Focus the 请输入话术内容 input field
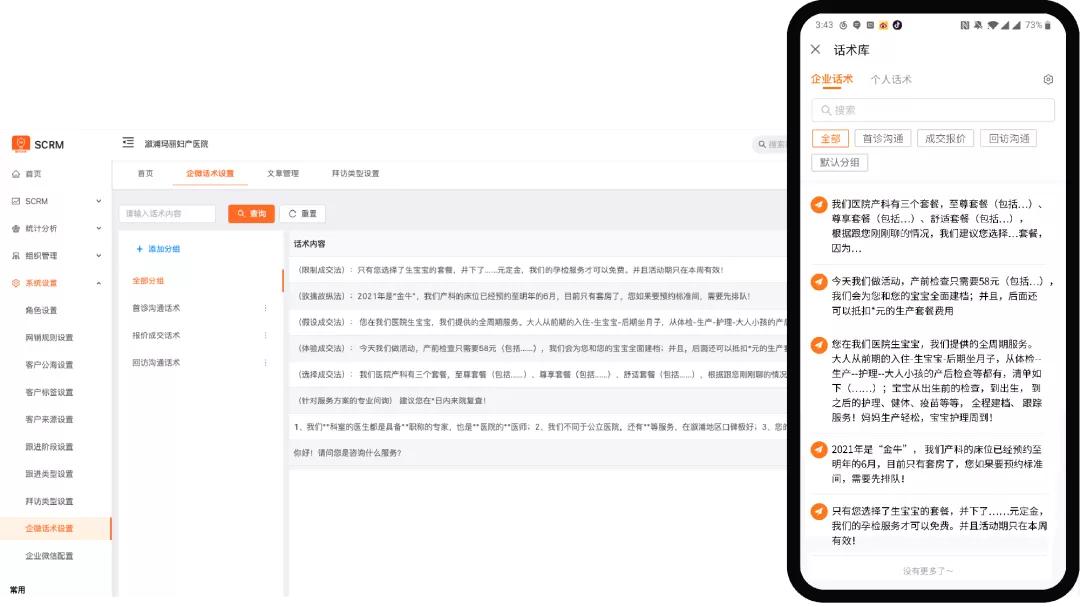Image resolution: width=1080 pixels, height=607 pixels. [167, 214]
